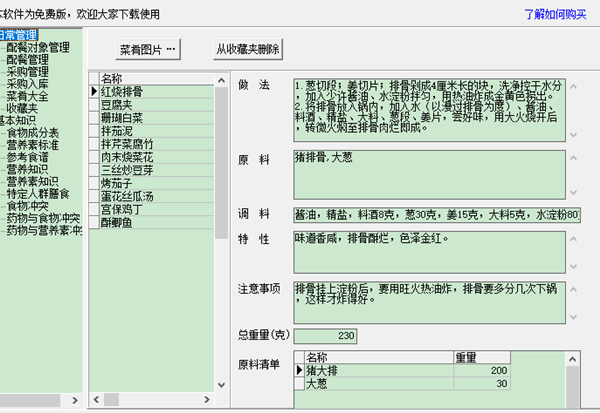
Task: Click dish list horizontal scroll right arrow
Action: pyautogui.click(x=207, y=400)
